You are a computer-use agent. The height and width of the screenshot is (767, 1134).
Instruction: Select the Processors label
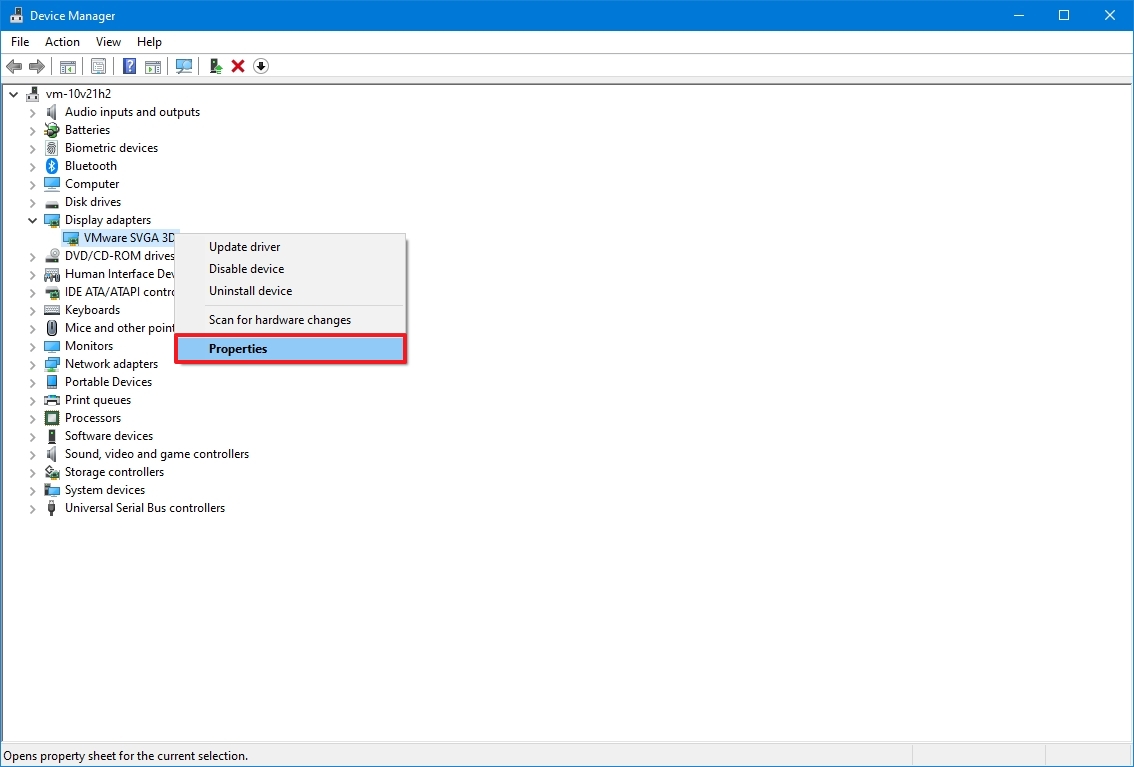[93, 419]
